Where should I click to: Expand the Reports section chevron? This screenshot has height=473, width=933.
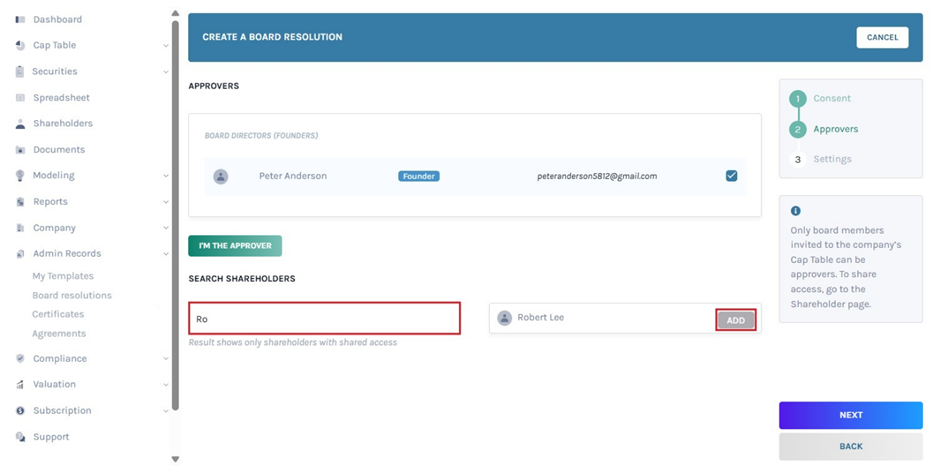[165, 202]
